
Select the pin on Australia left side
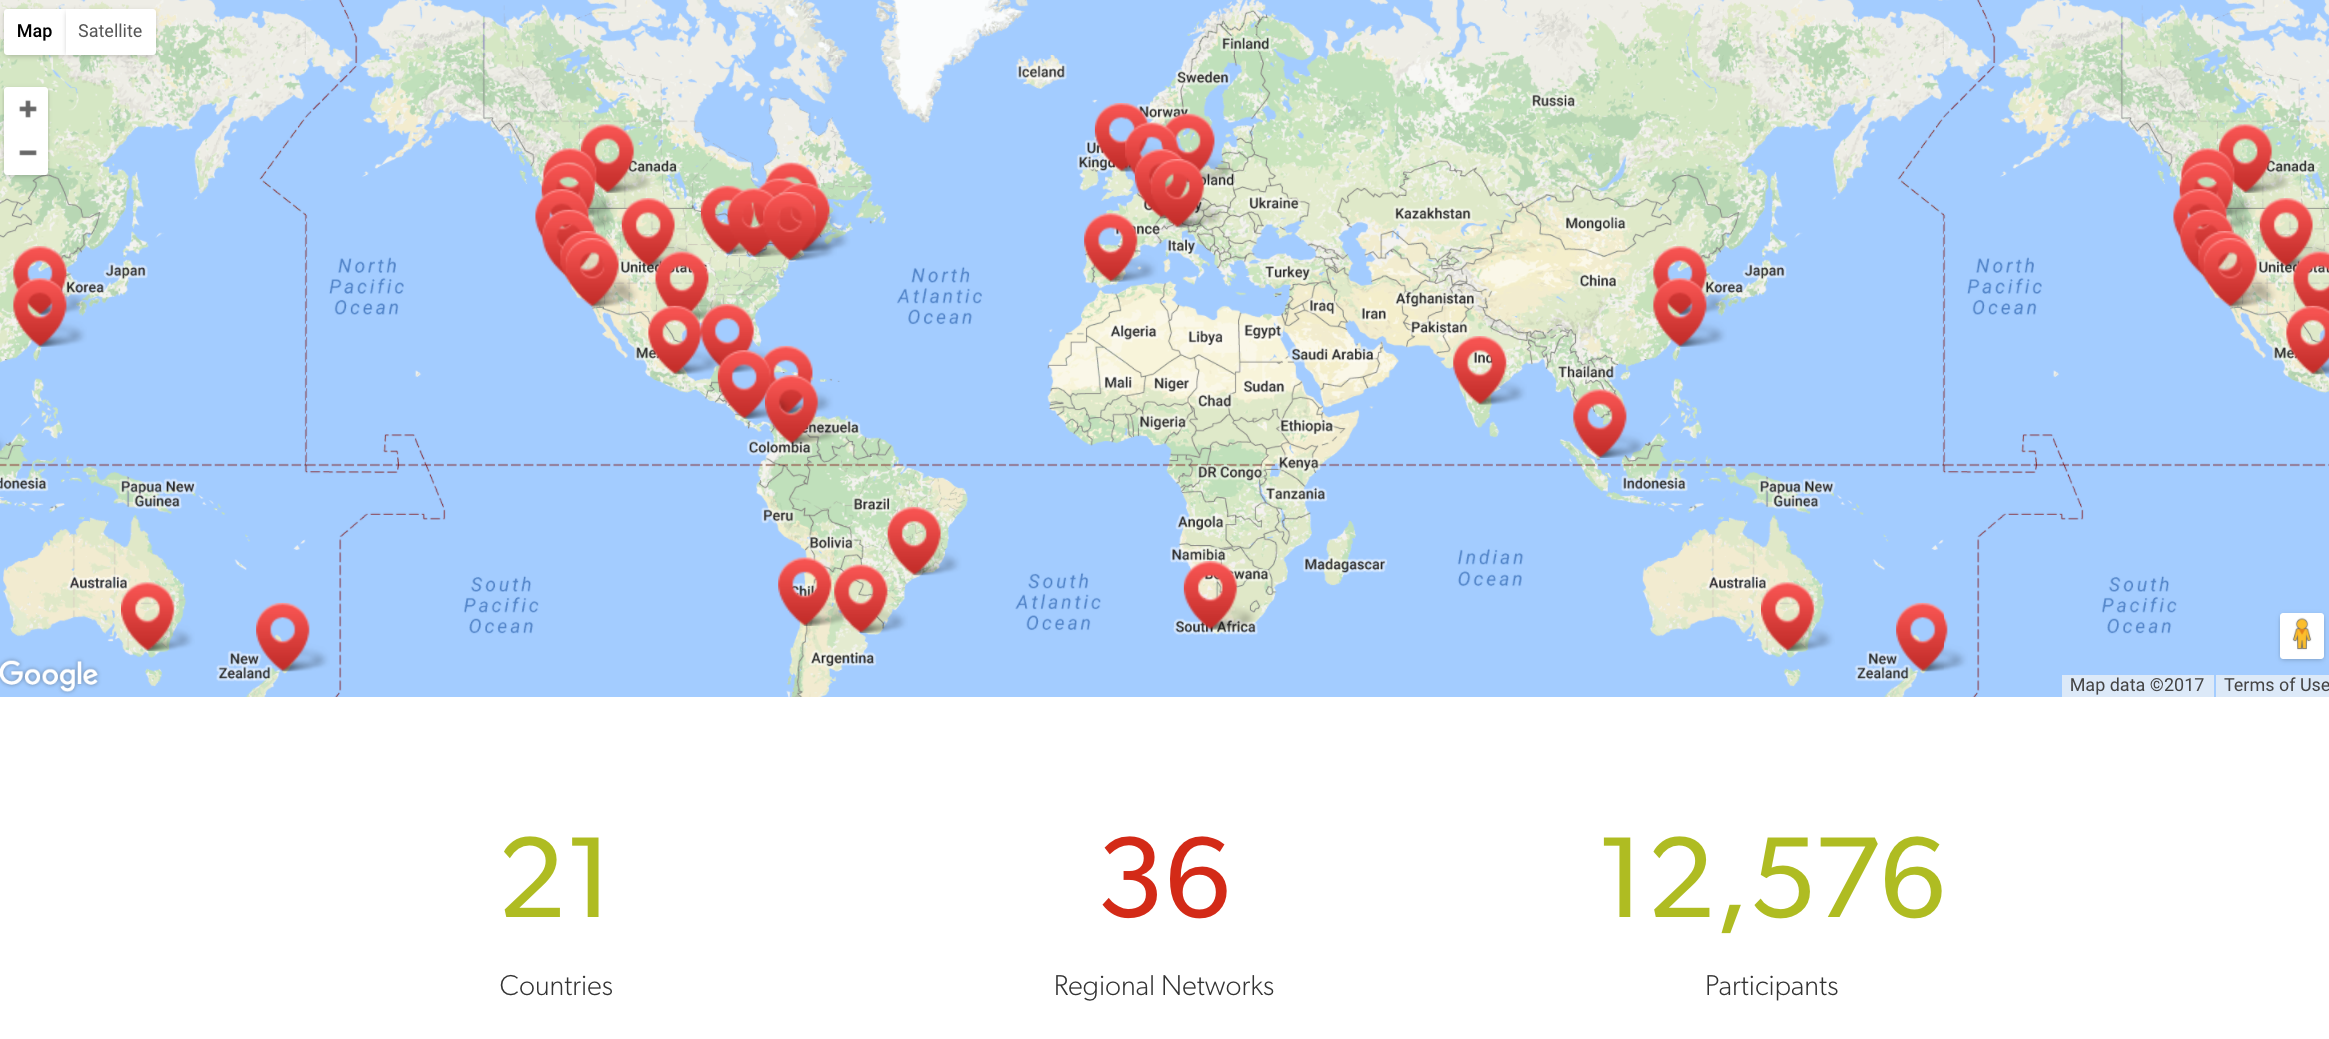point(147,616)
